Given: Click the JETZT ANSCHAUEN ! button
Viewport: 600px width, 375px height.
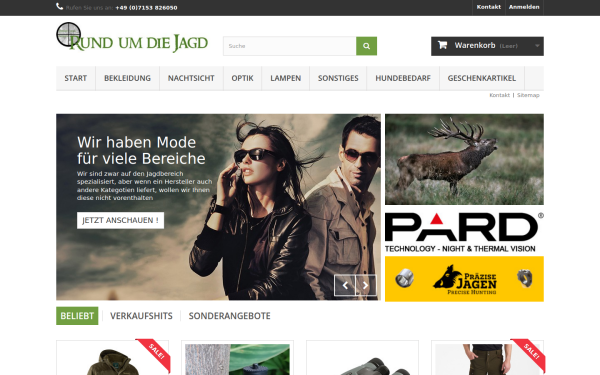Looking at the screenshot, I should [120, 220].
